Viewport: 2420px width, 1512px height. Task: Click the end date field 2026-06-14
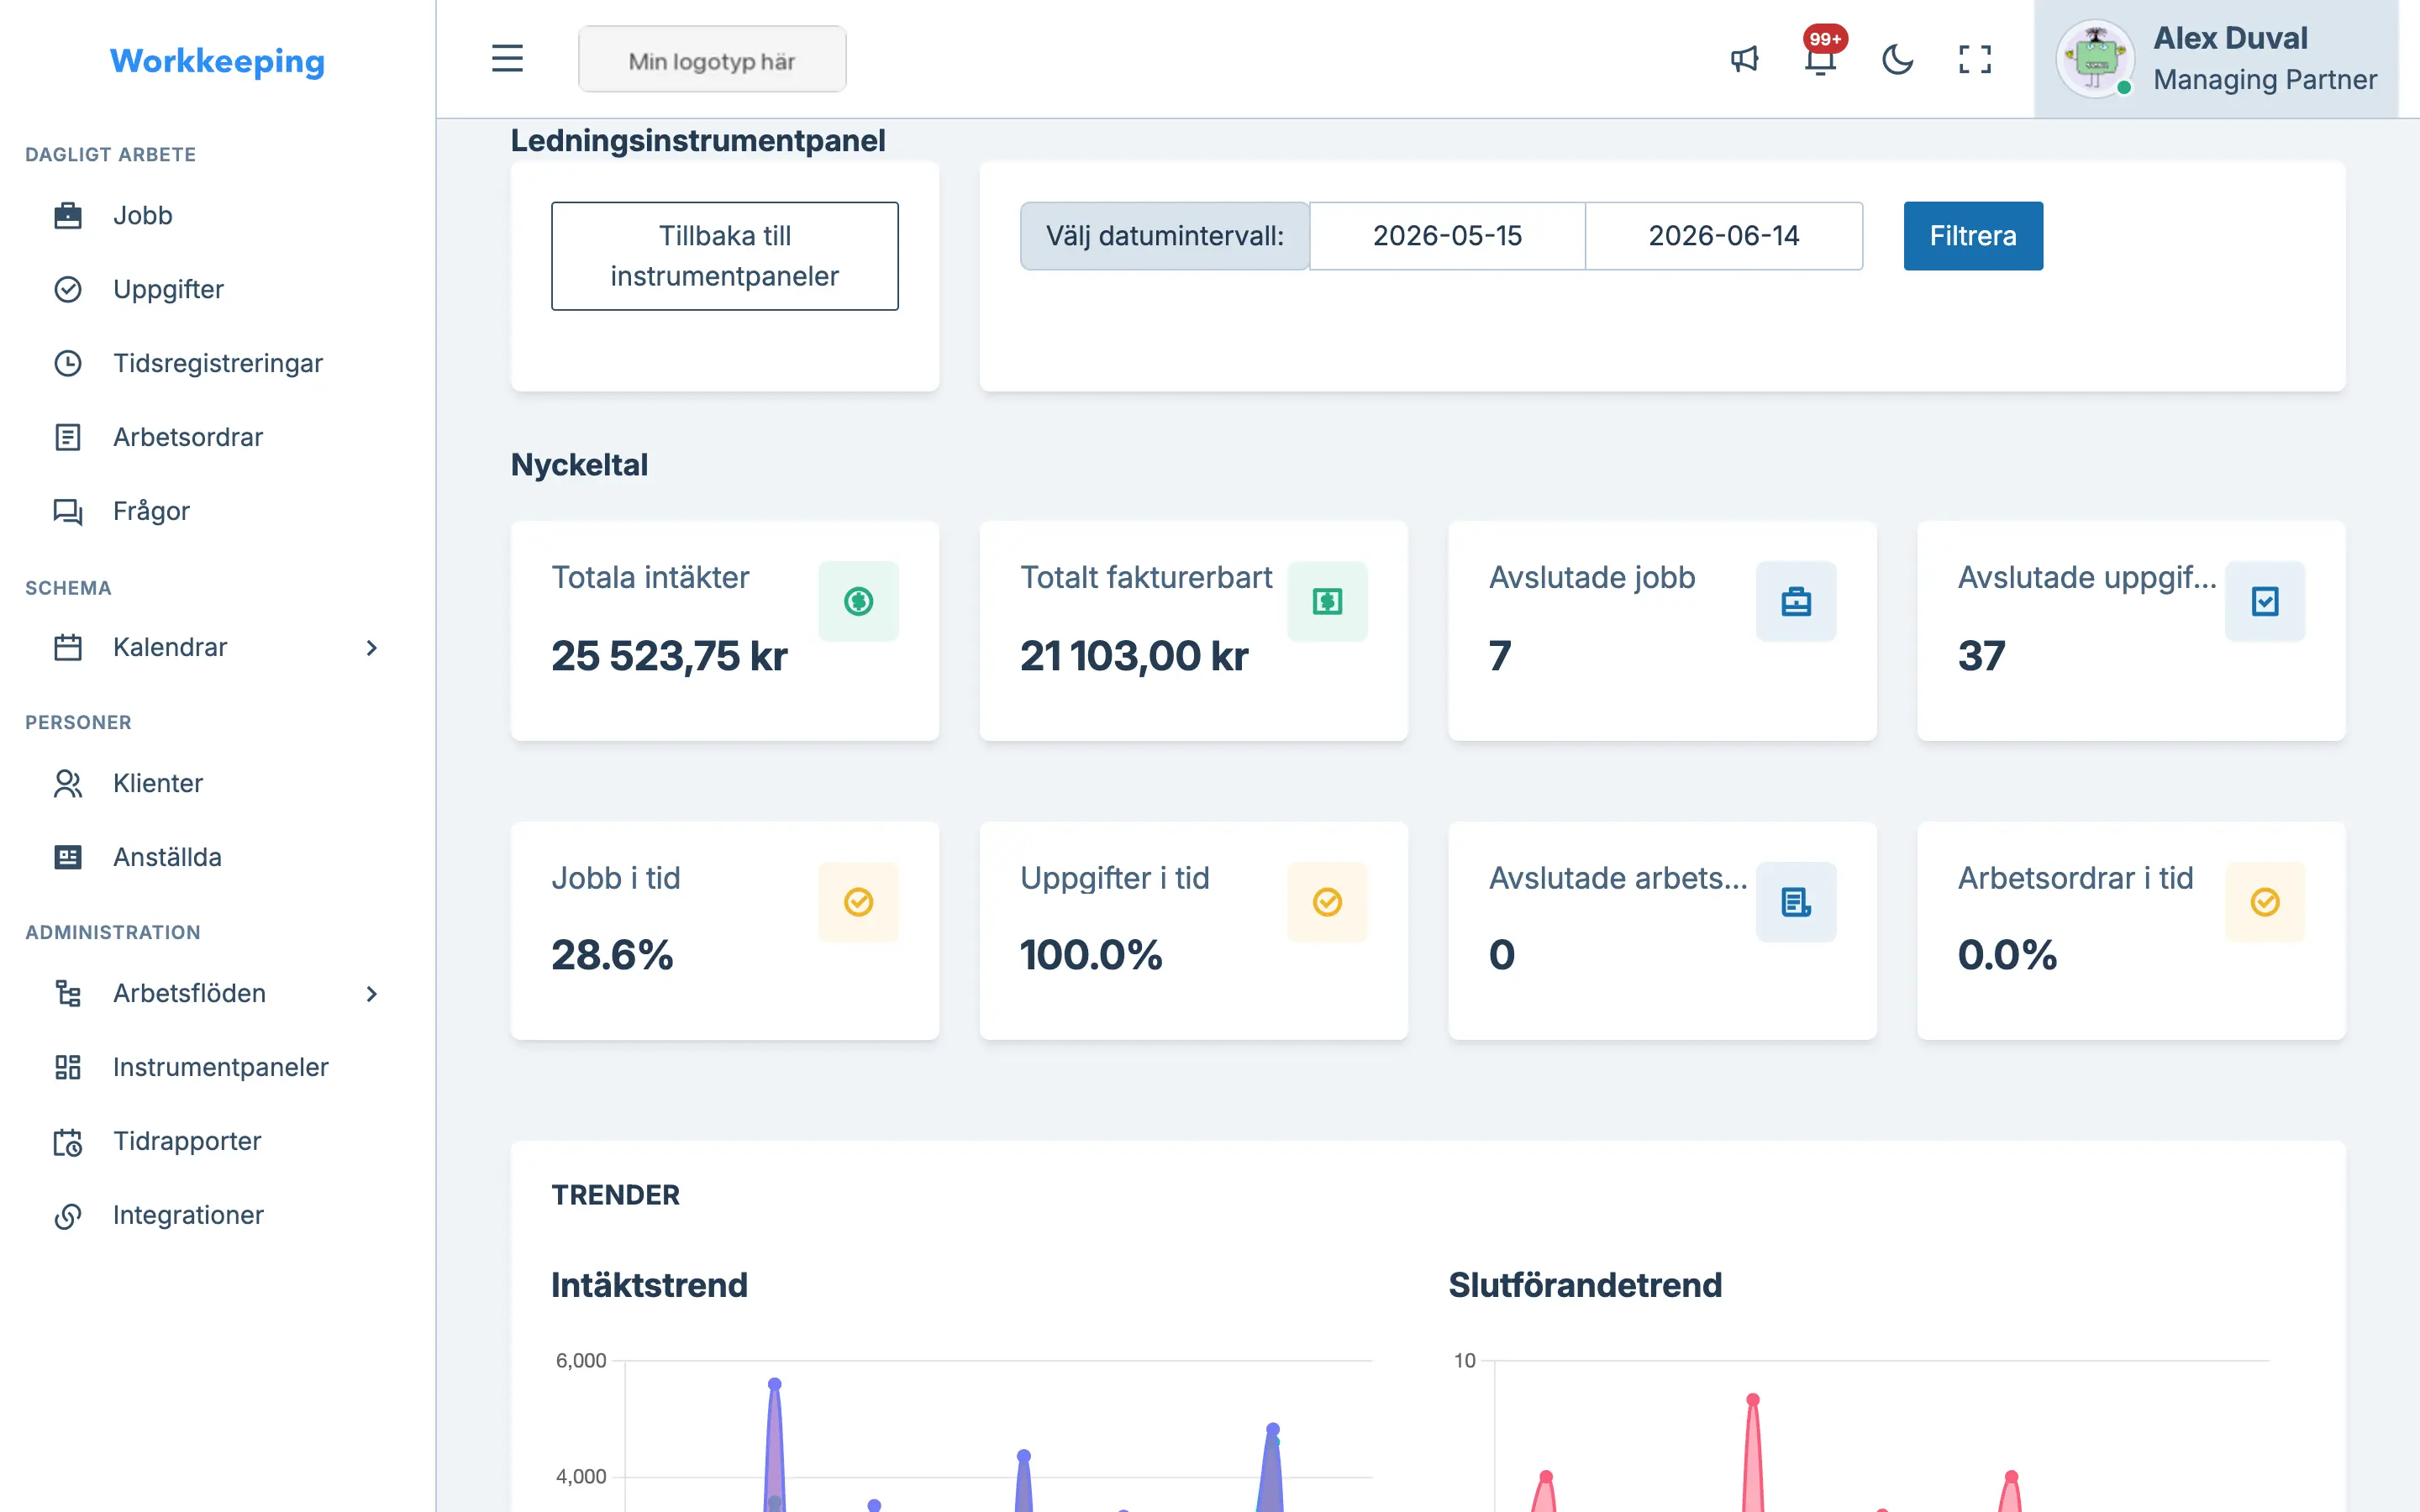click(1724, 236)
